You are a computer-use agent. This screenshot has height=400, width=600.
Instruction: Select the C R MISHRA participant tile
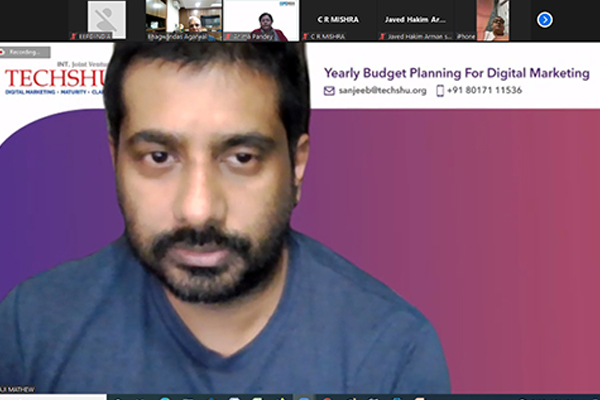338,20
